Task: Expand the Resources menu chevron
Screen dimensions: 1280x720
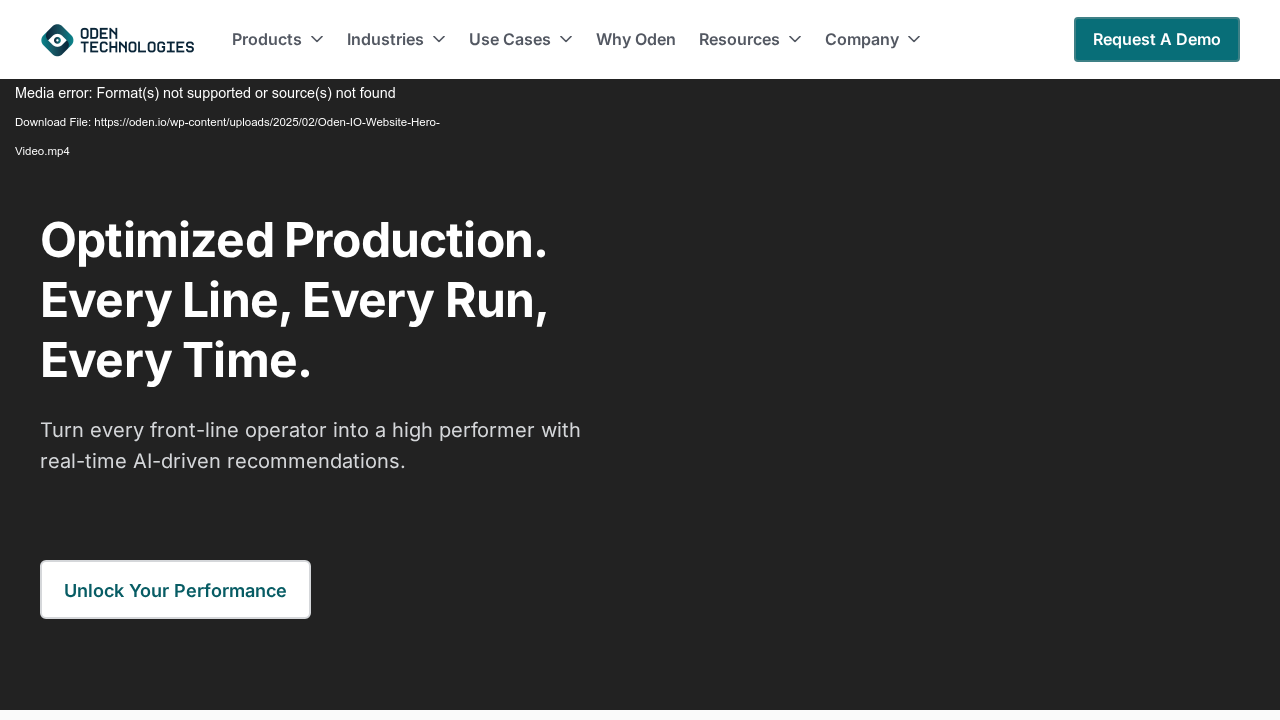Action: click(795, 38)
